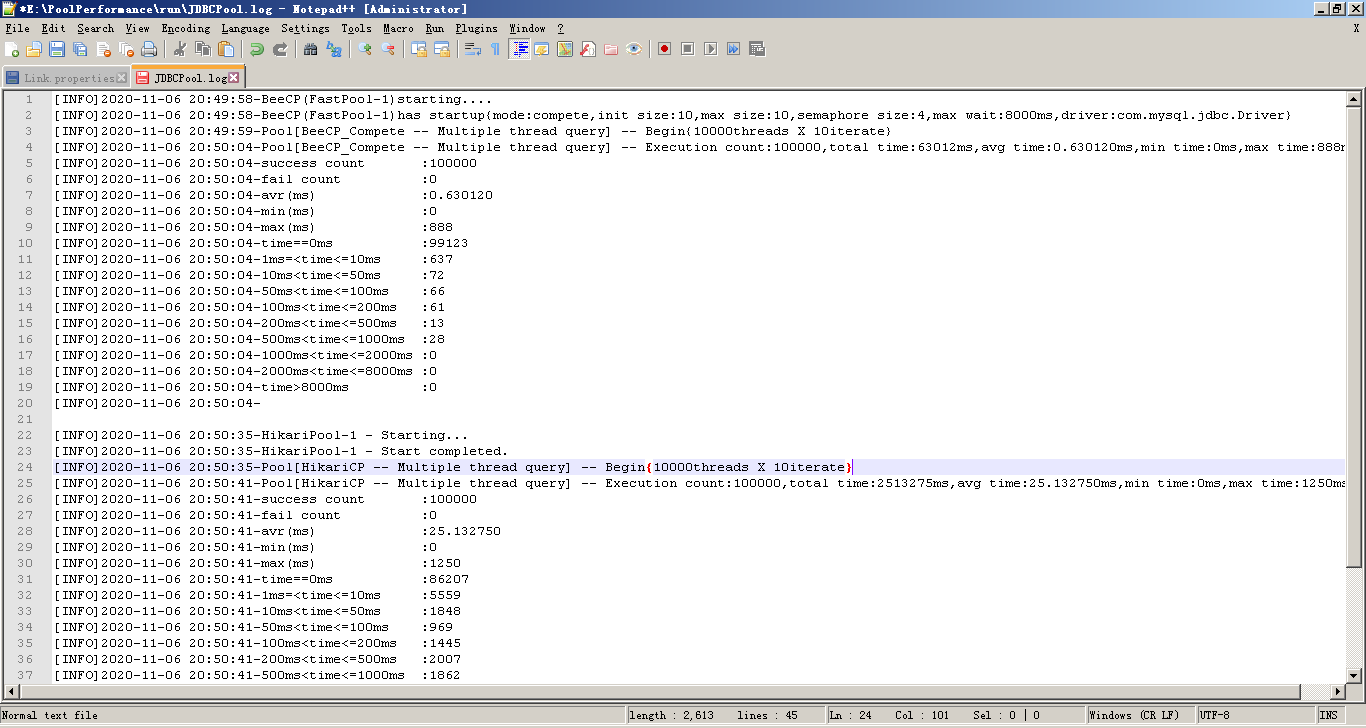Image resolution: width=1366 pixels, height=728 pixels.
Task: Click the New file toolbar icon
Action: coord(12,49)
